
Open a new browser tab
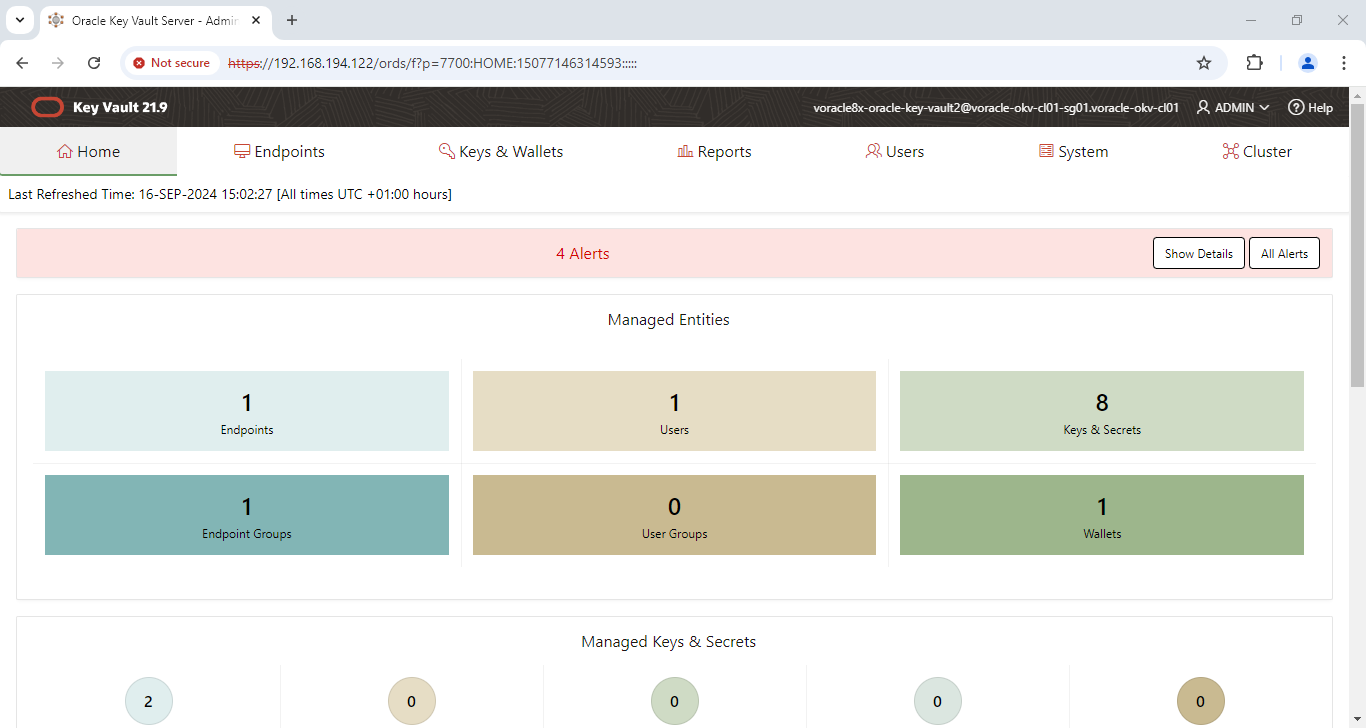point(292,20)
